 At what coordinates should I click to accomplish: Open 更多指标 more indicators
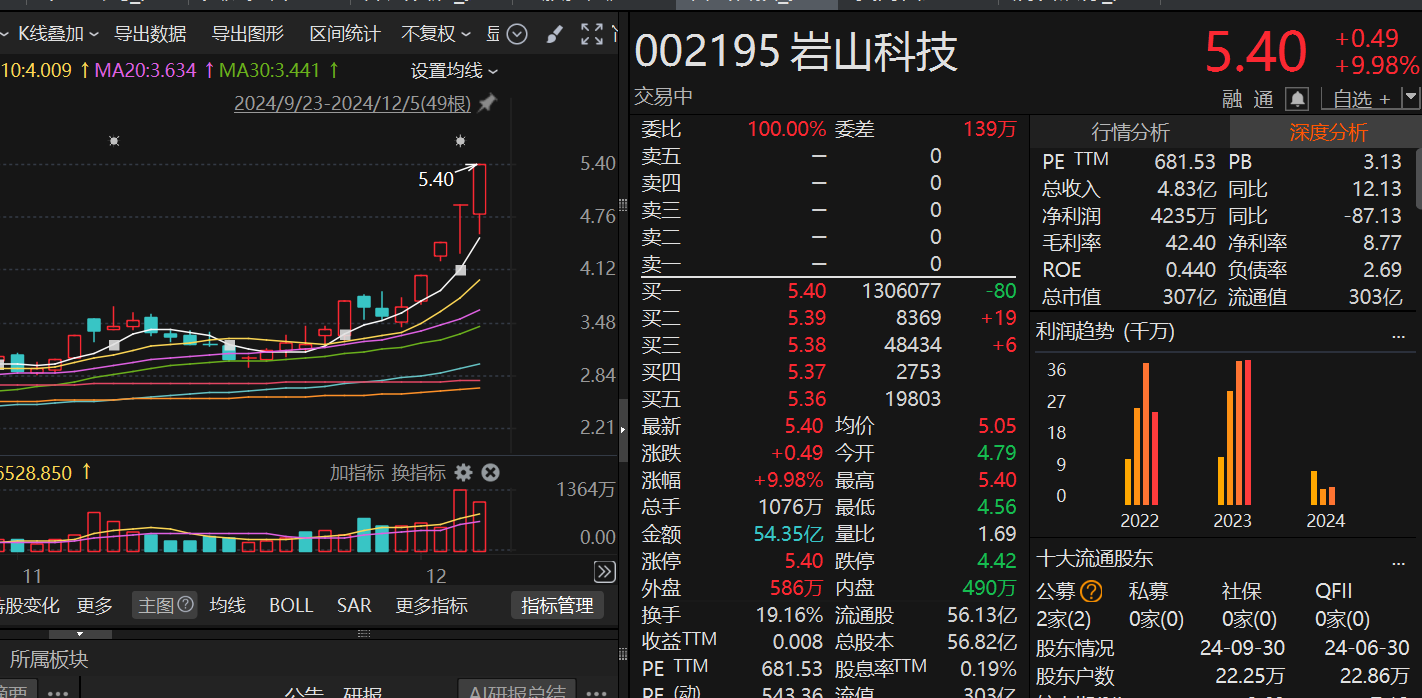(431, 605)
